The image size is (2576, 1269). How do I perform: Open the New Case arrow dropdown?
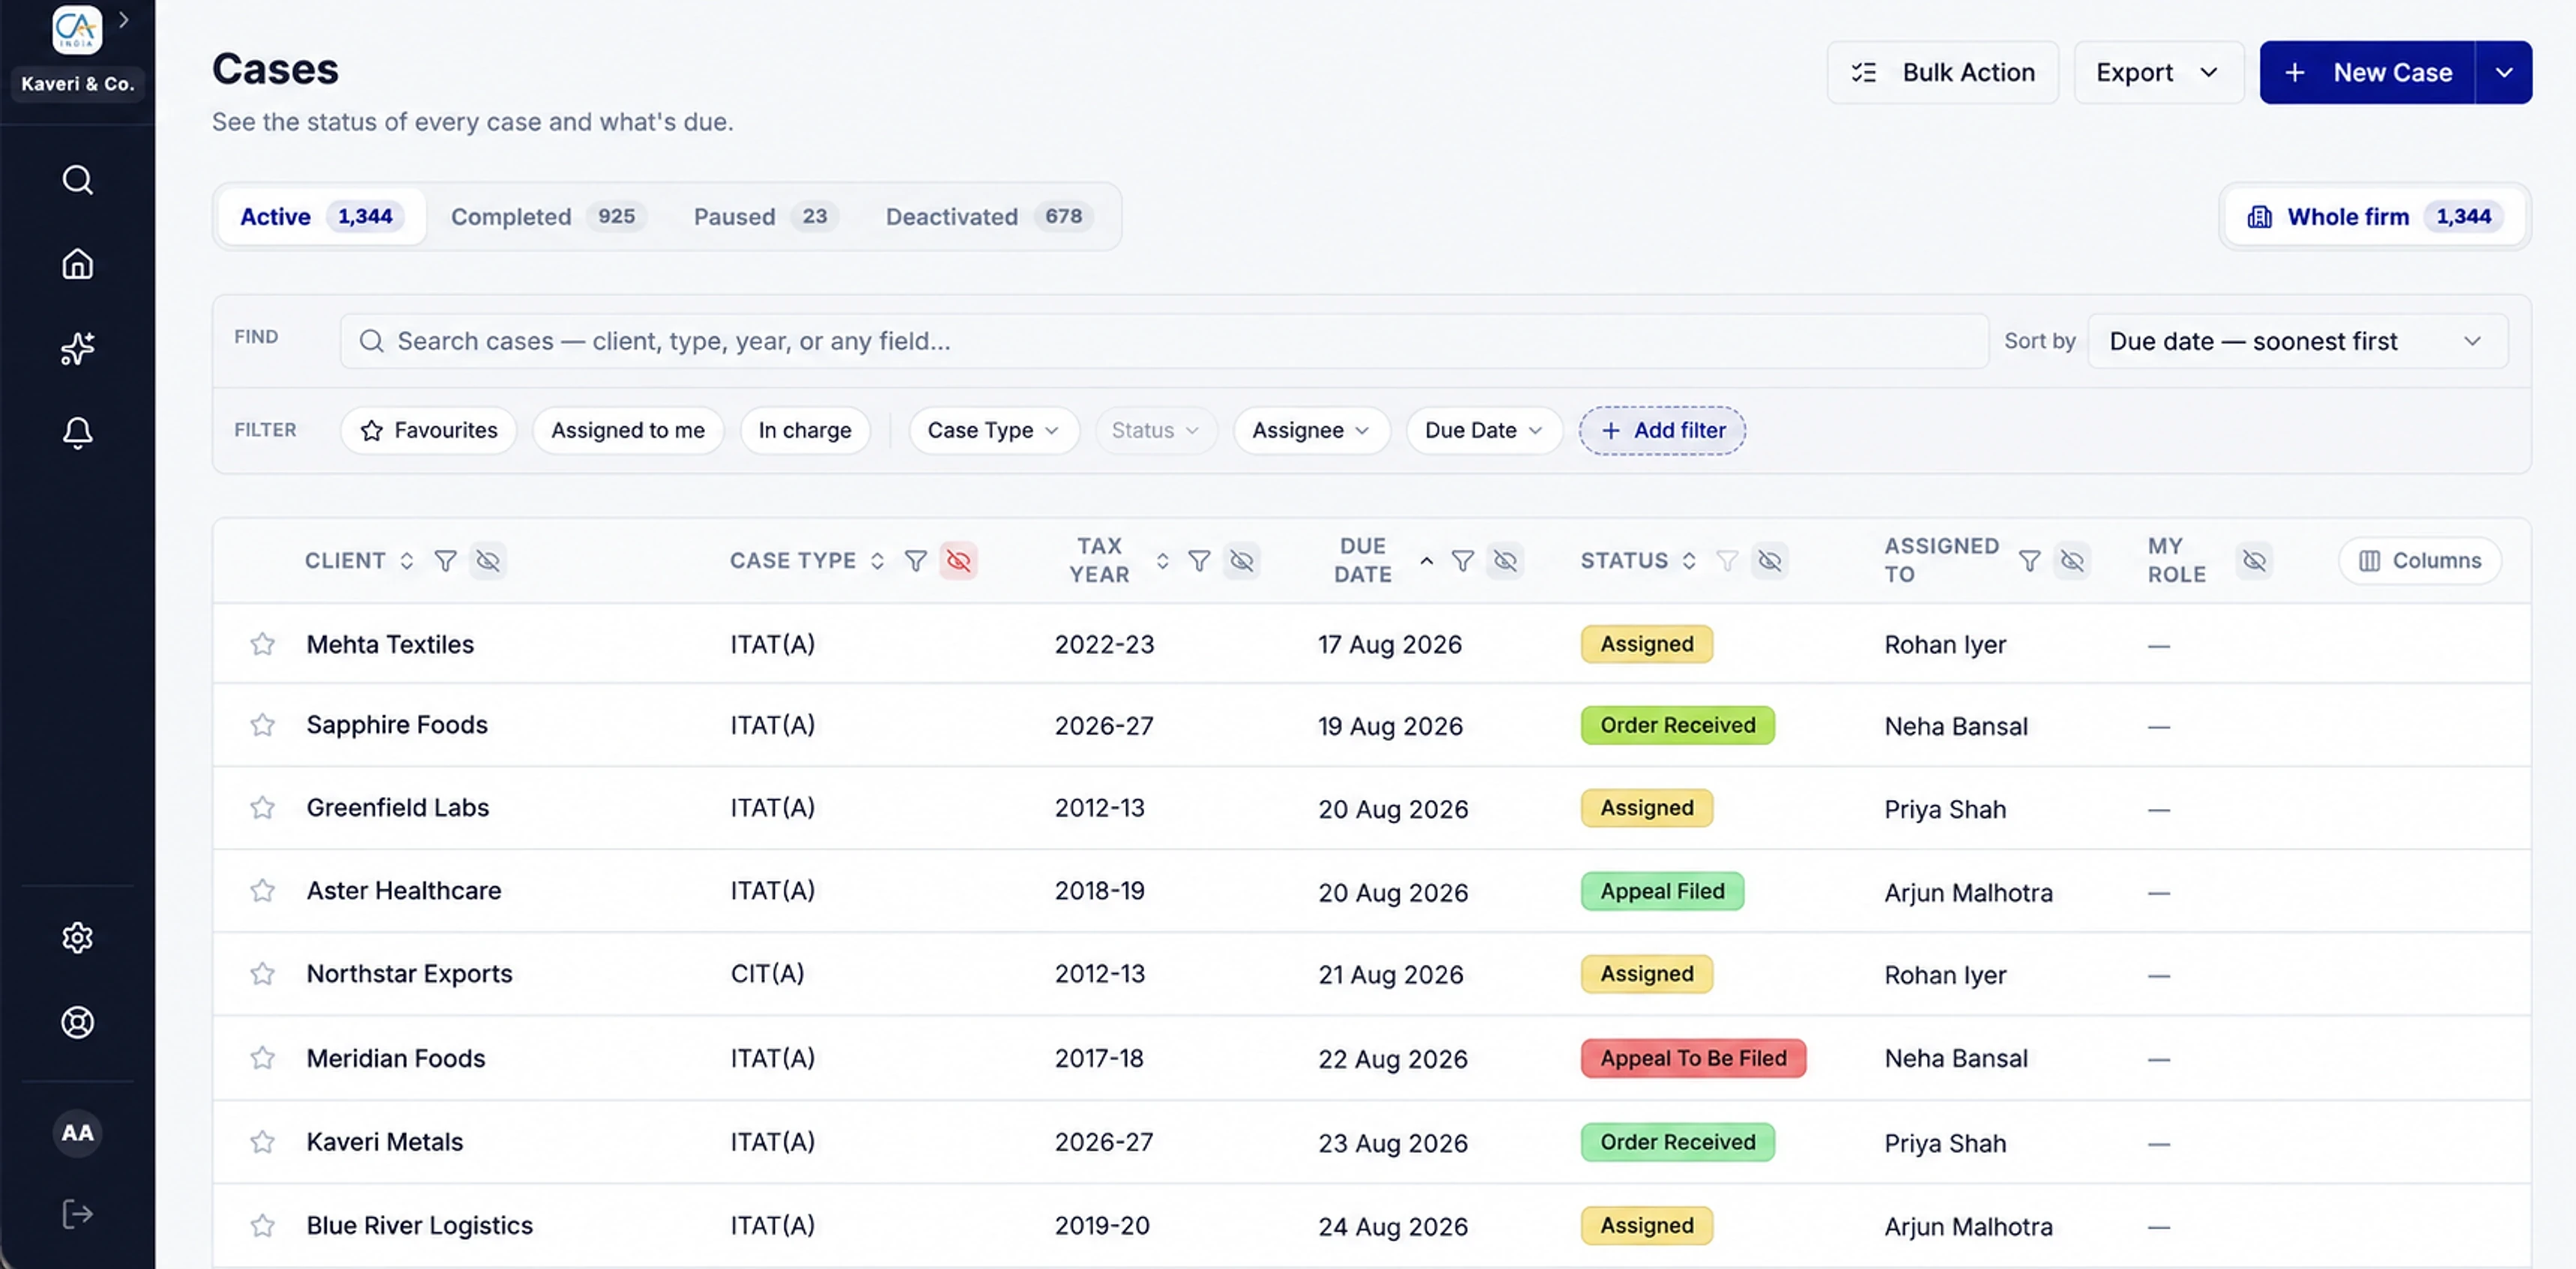point(2503,72)
